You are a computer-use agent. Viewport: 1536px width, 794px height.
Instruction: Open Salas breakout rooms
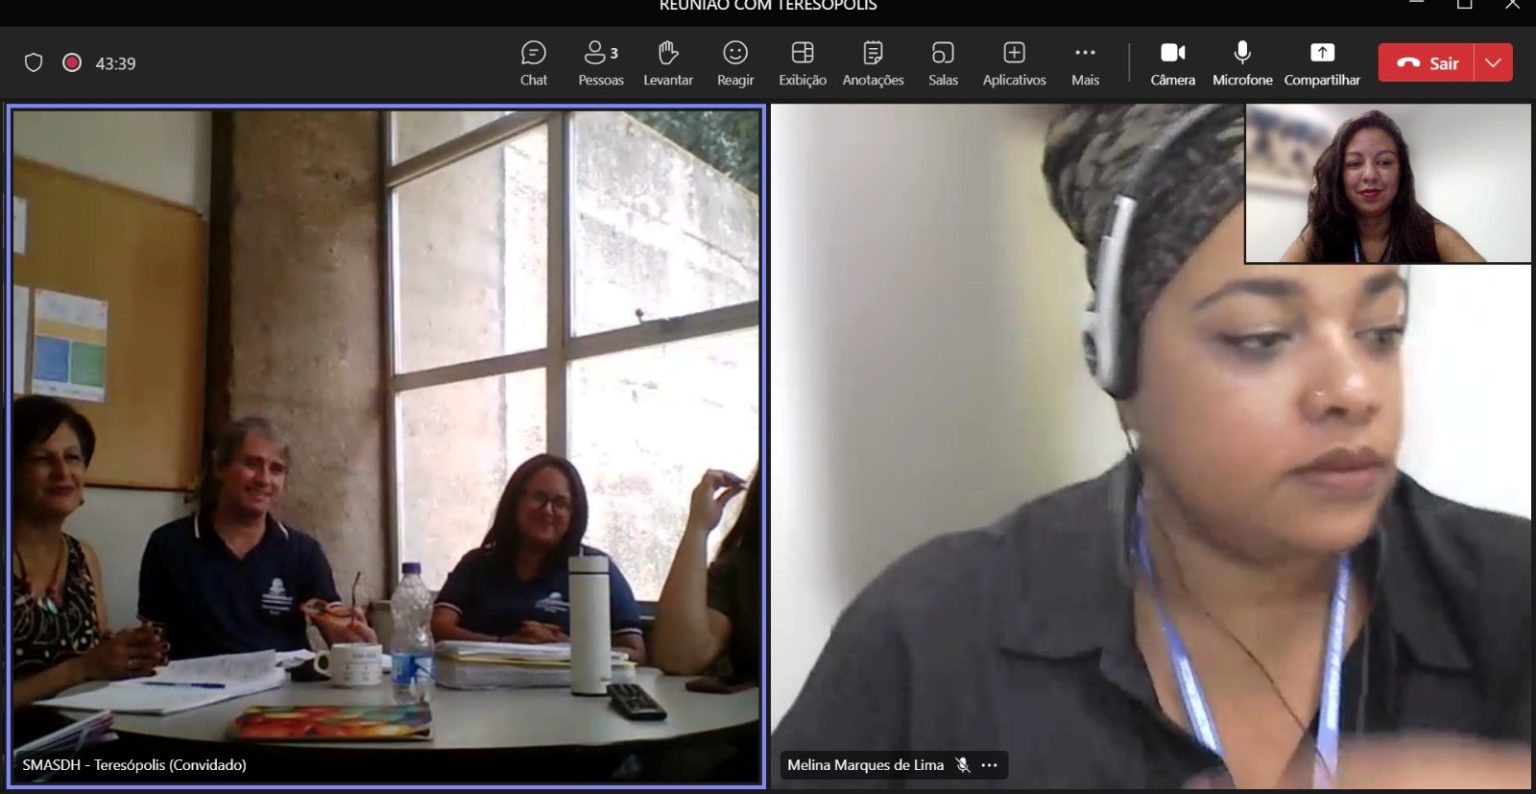(942, 63)
